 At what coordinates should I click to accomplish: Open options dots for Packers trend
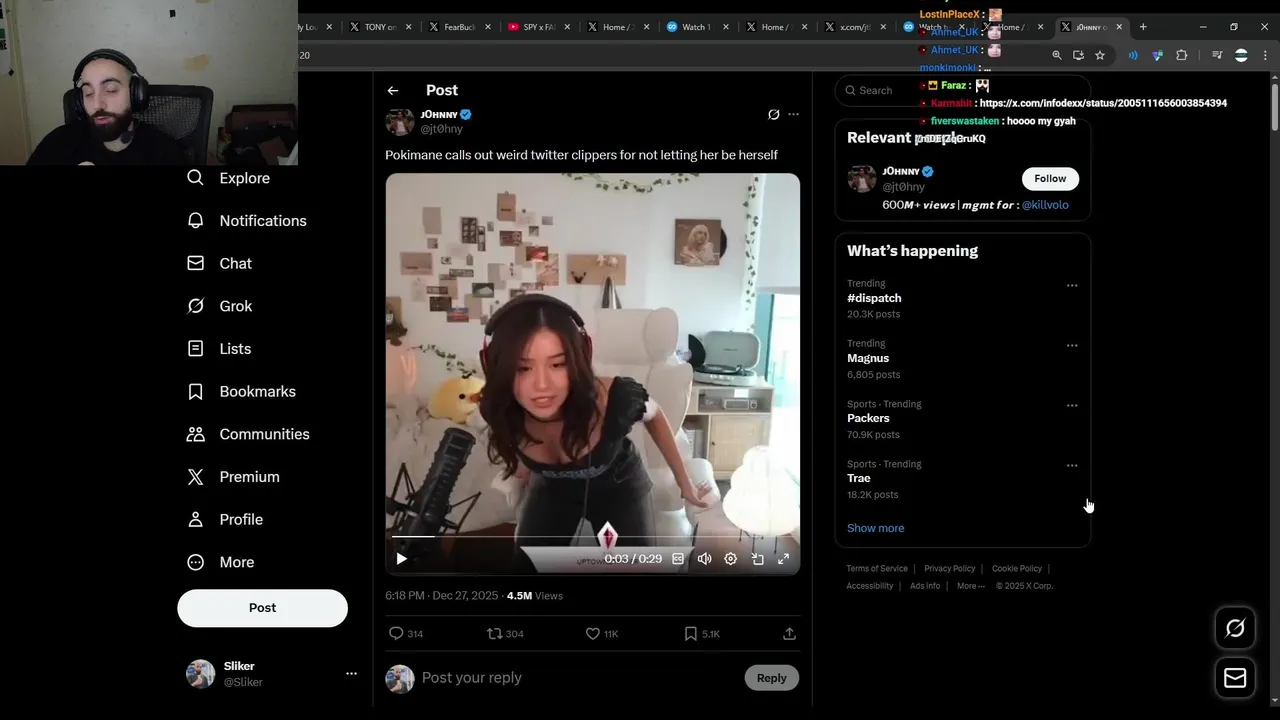click(1072, 405)
